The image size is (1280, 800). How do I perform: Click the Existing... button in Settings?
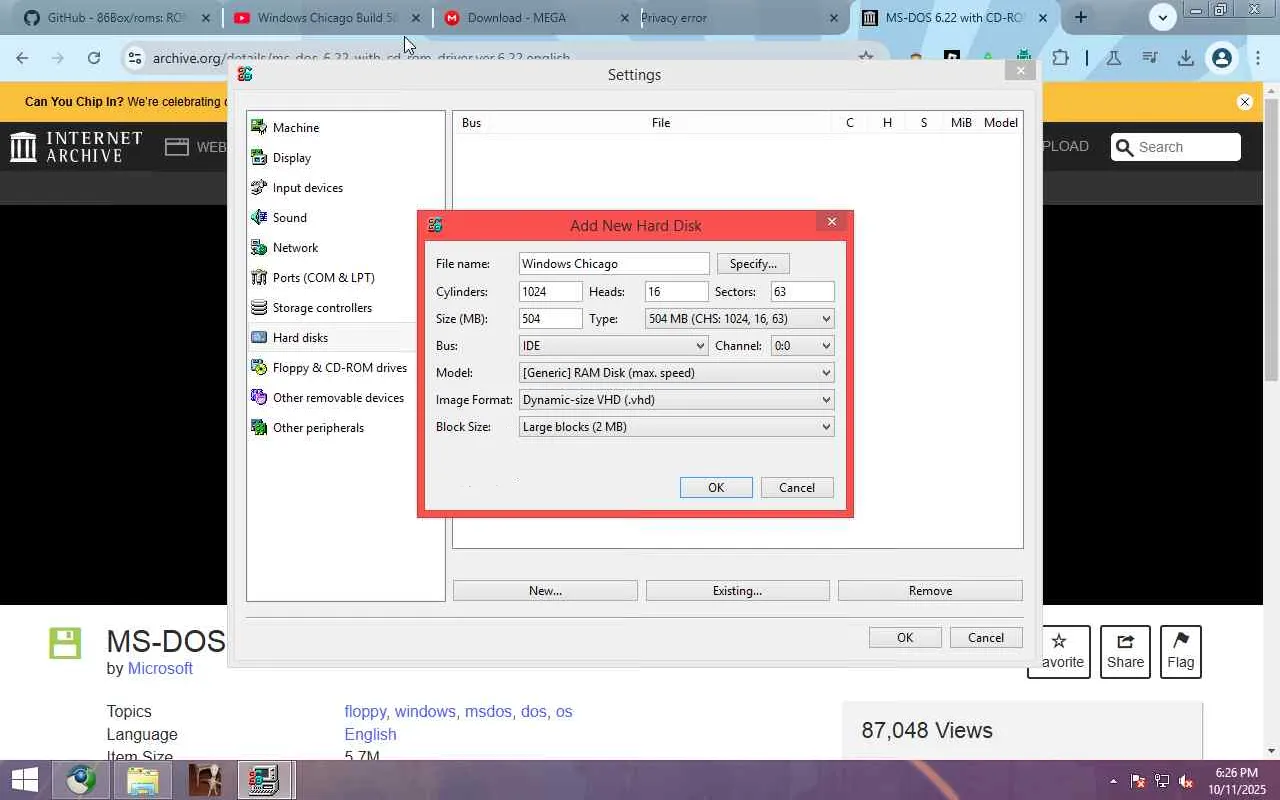click(x=738, y=591)
